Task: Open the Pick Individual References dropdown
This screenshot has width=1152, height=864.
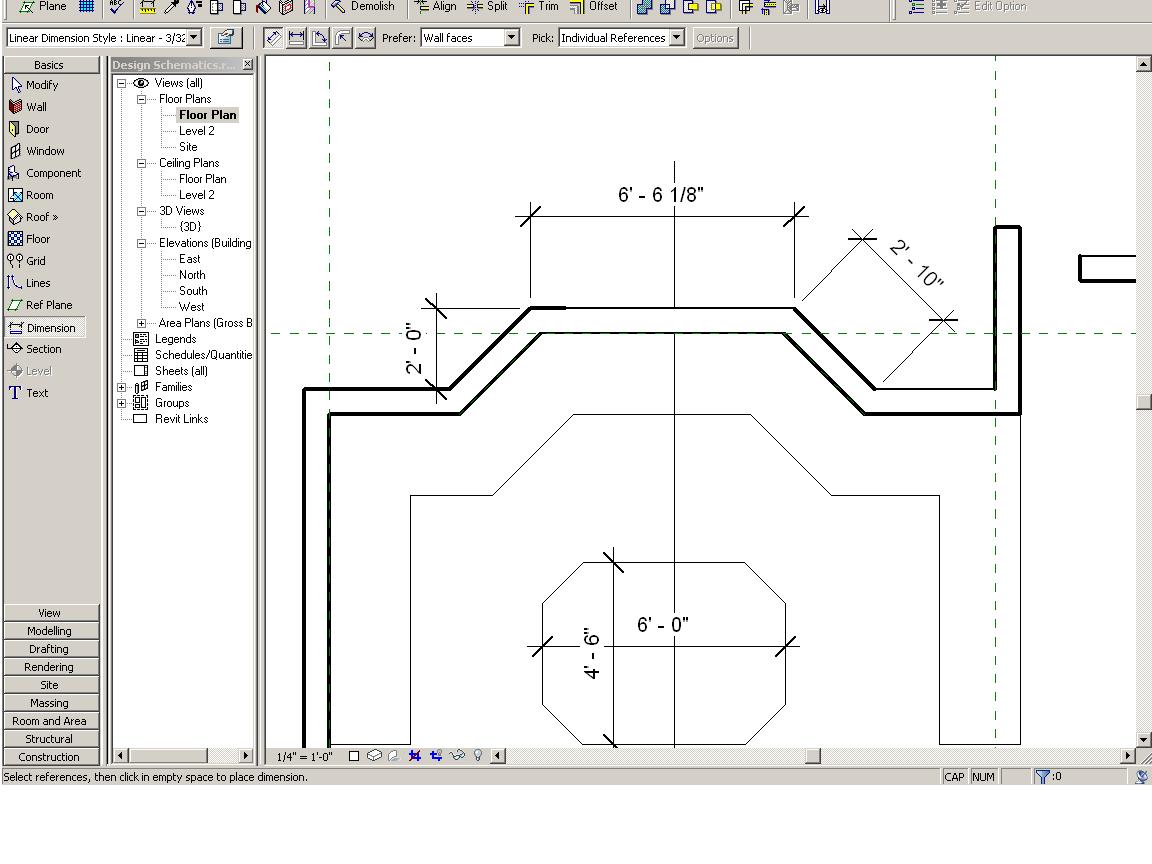Action: (676, 38)
